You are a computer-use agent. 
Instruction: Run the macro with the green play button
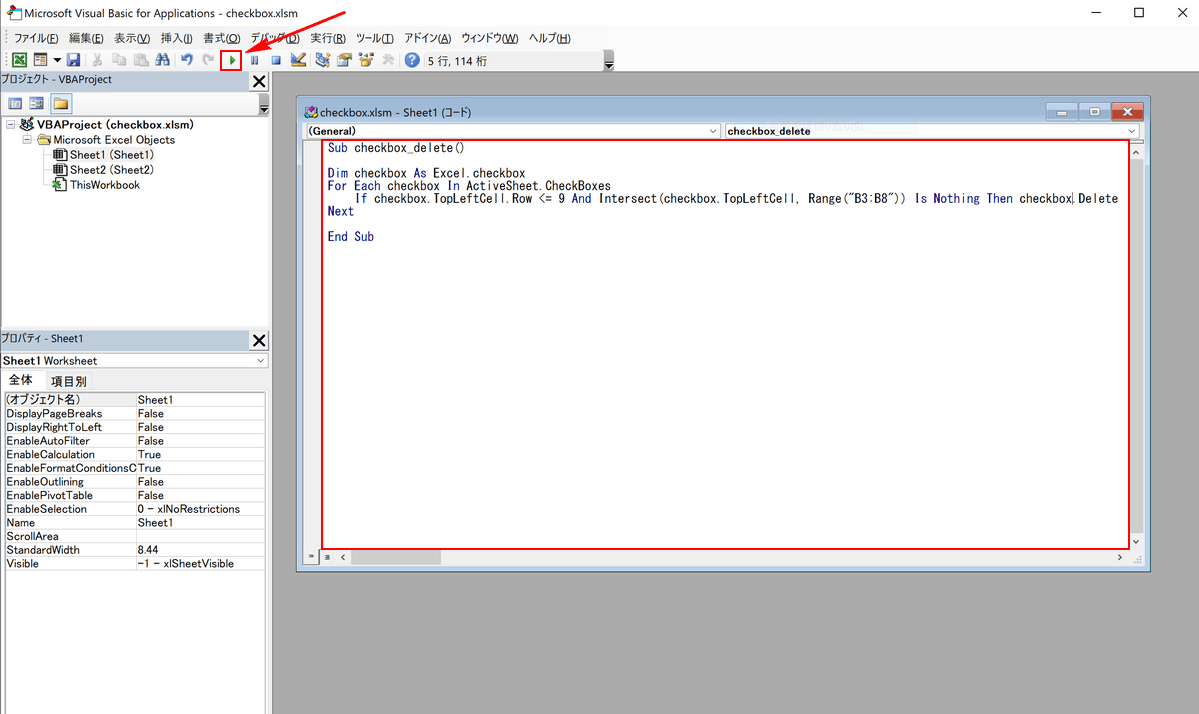232,60
